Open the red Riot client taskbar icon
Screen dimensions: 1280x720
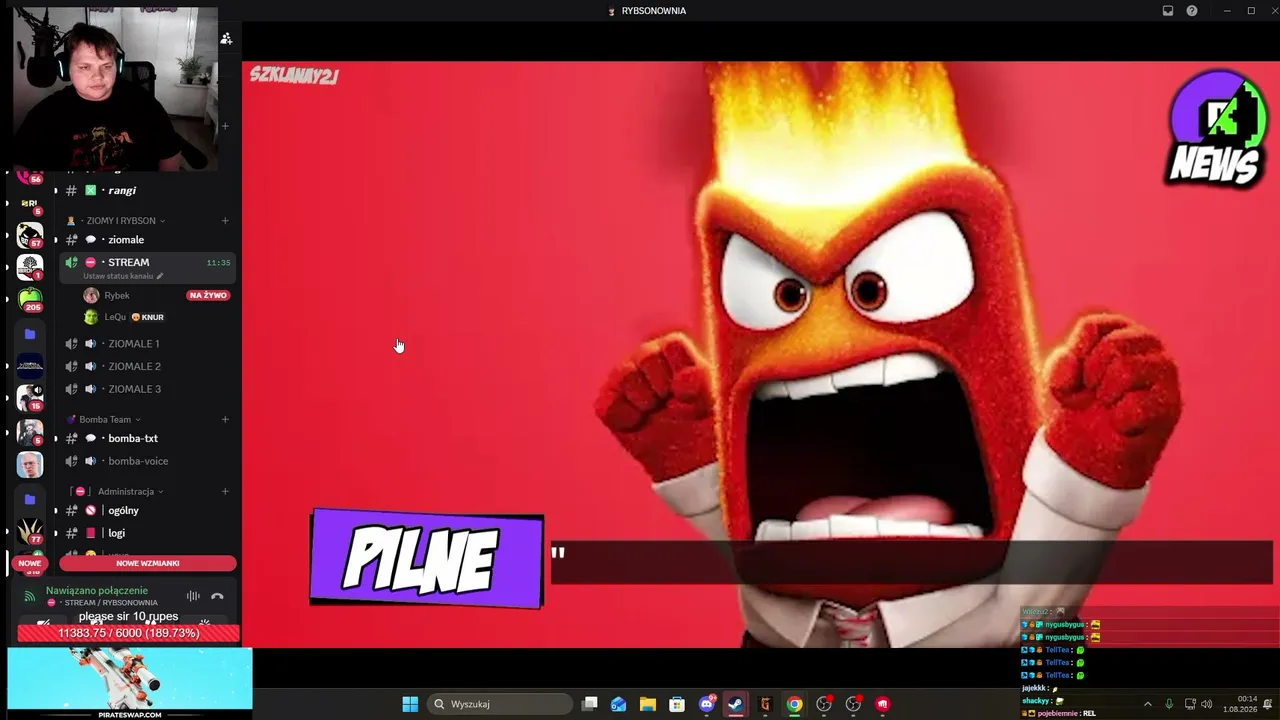[882, 704]
